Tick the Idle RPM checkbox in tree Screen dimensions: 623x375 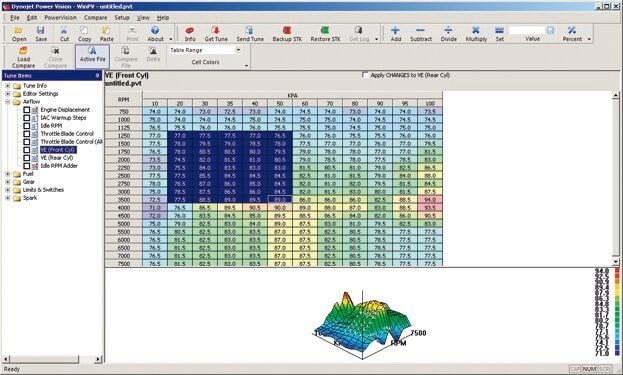click(x=26, y=126)
